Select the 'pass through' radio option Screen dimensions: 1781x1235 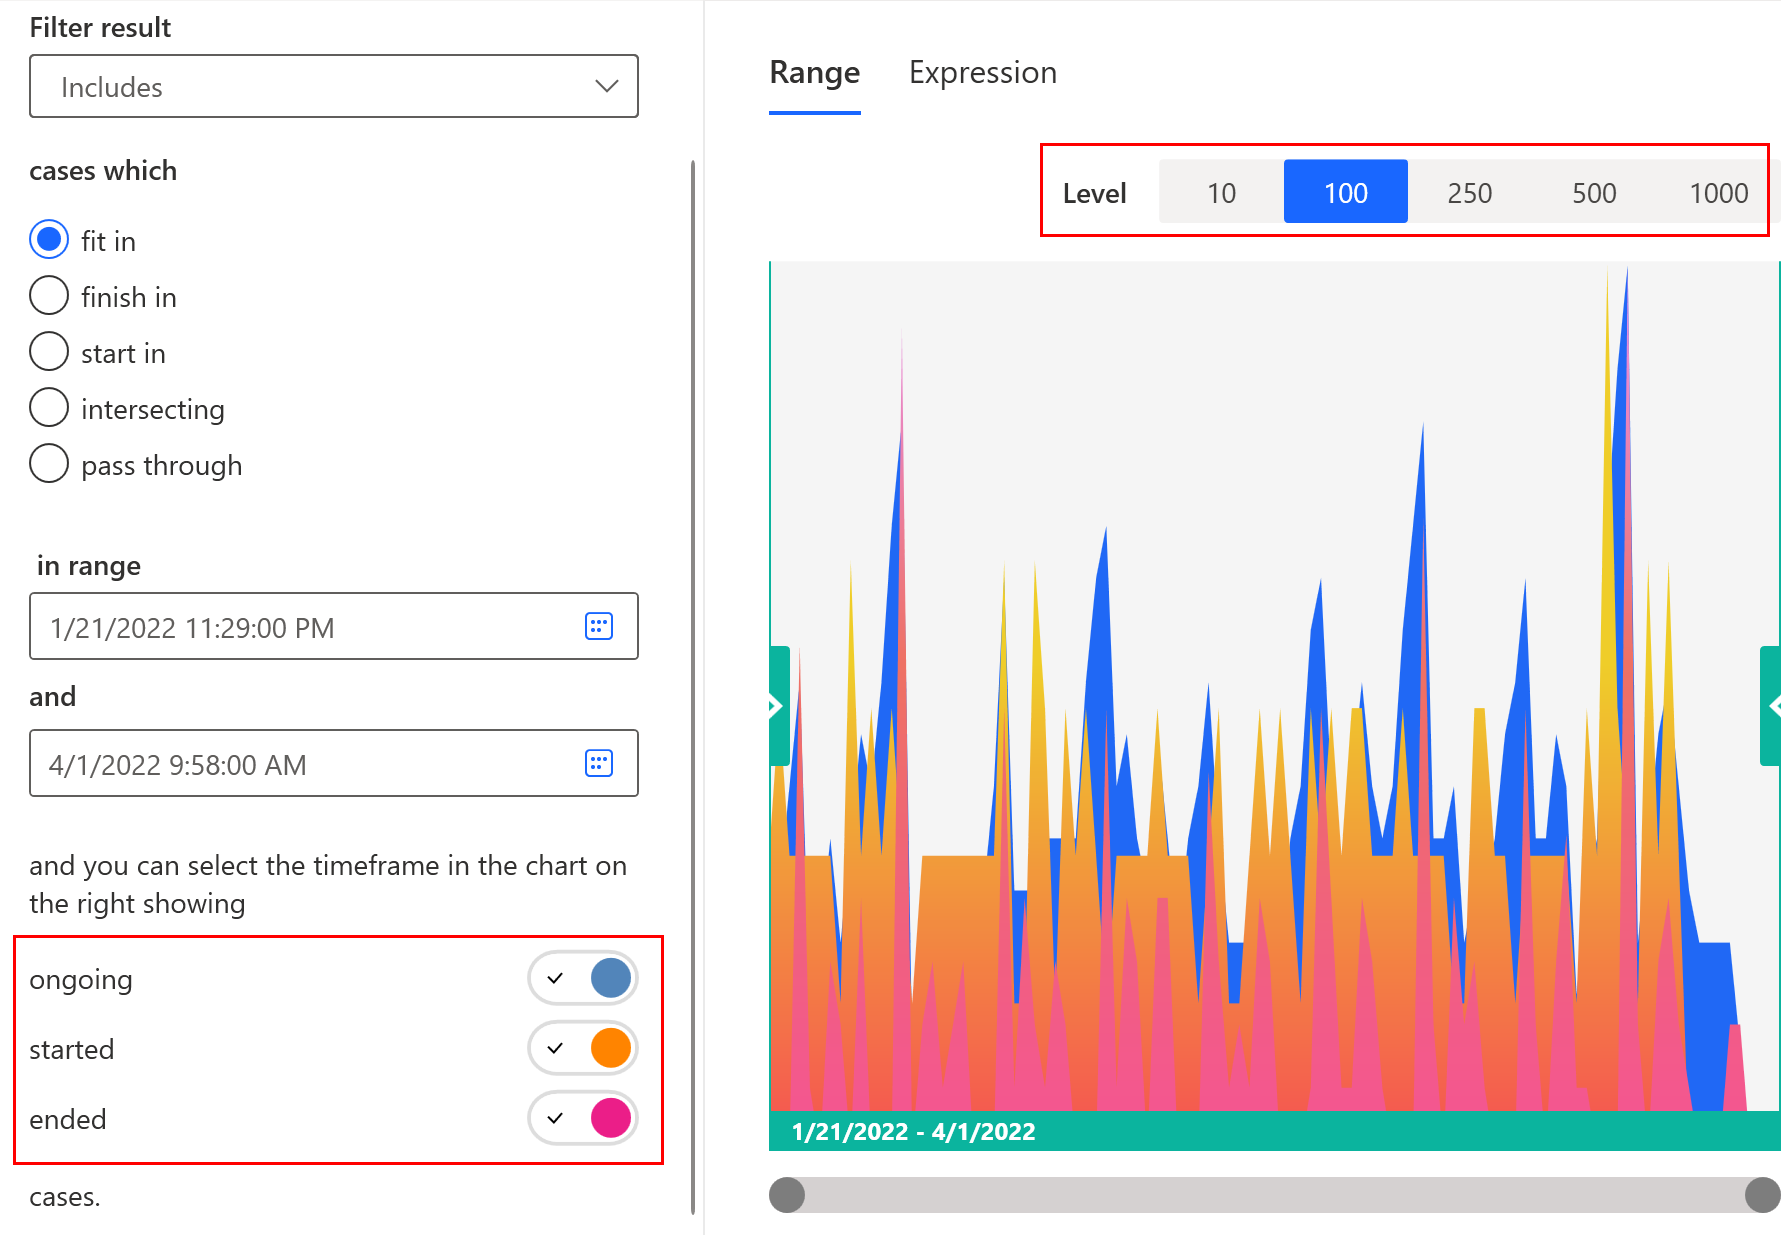(x=49, y=464)
